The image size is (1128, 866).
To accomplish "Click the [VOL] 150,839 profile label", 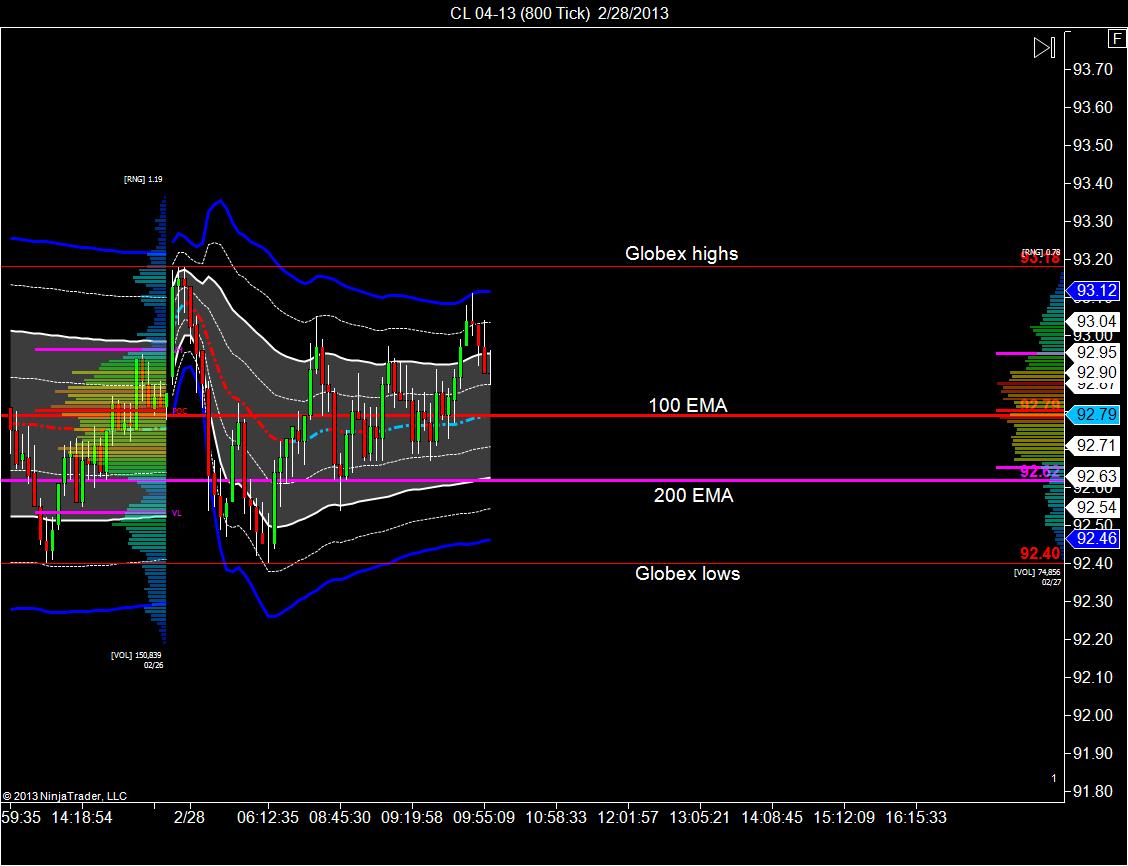I will pos(136,655).
